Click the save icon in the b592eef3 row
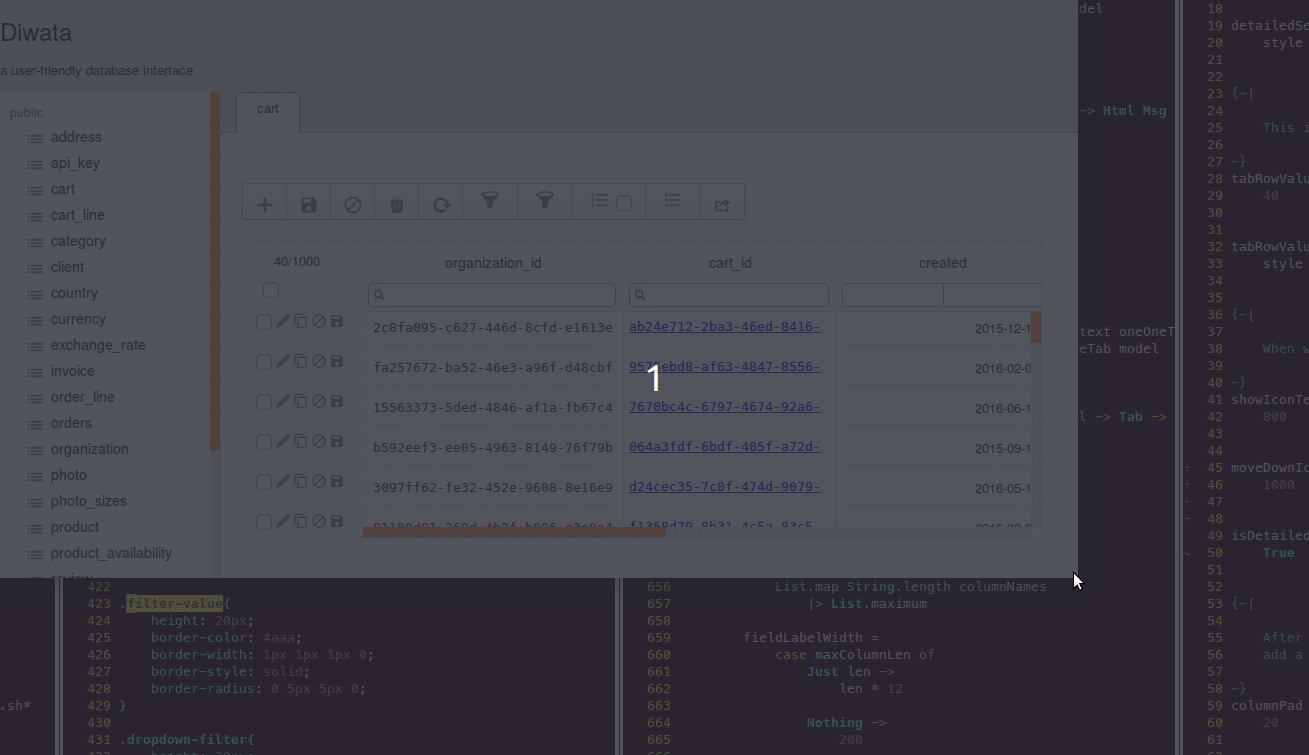The height and width of the screenshot is (755, 1309). coord(337,441)
